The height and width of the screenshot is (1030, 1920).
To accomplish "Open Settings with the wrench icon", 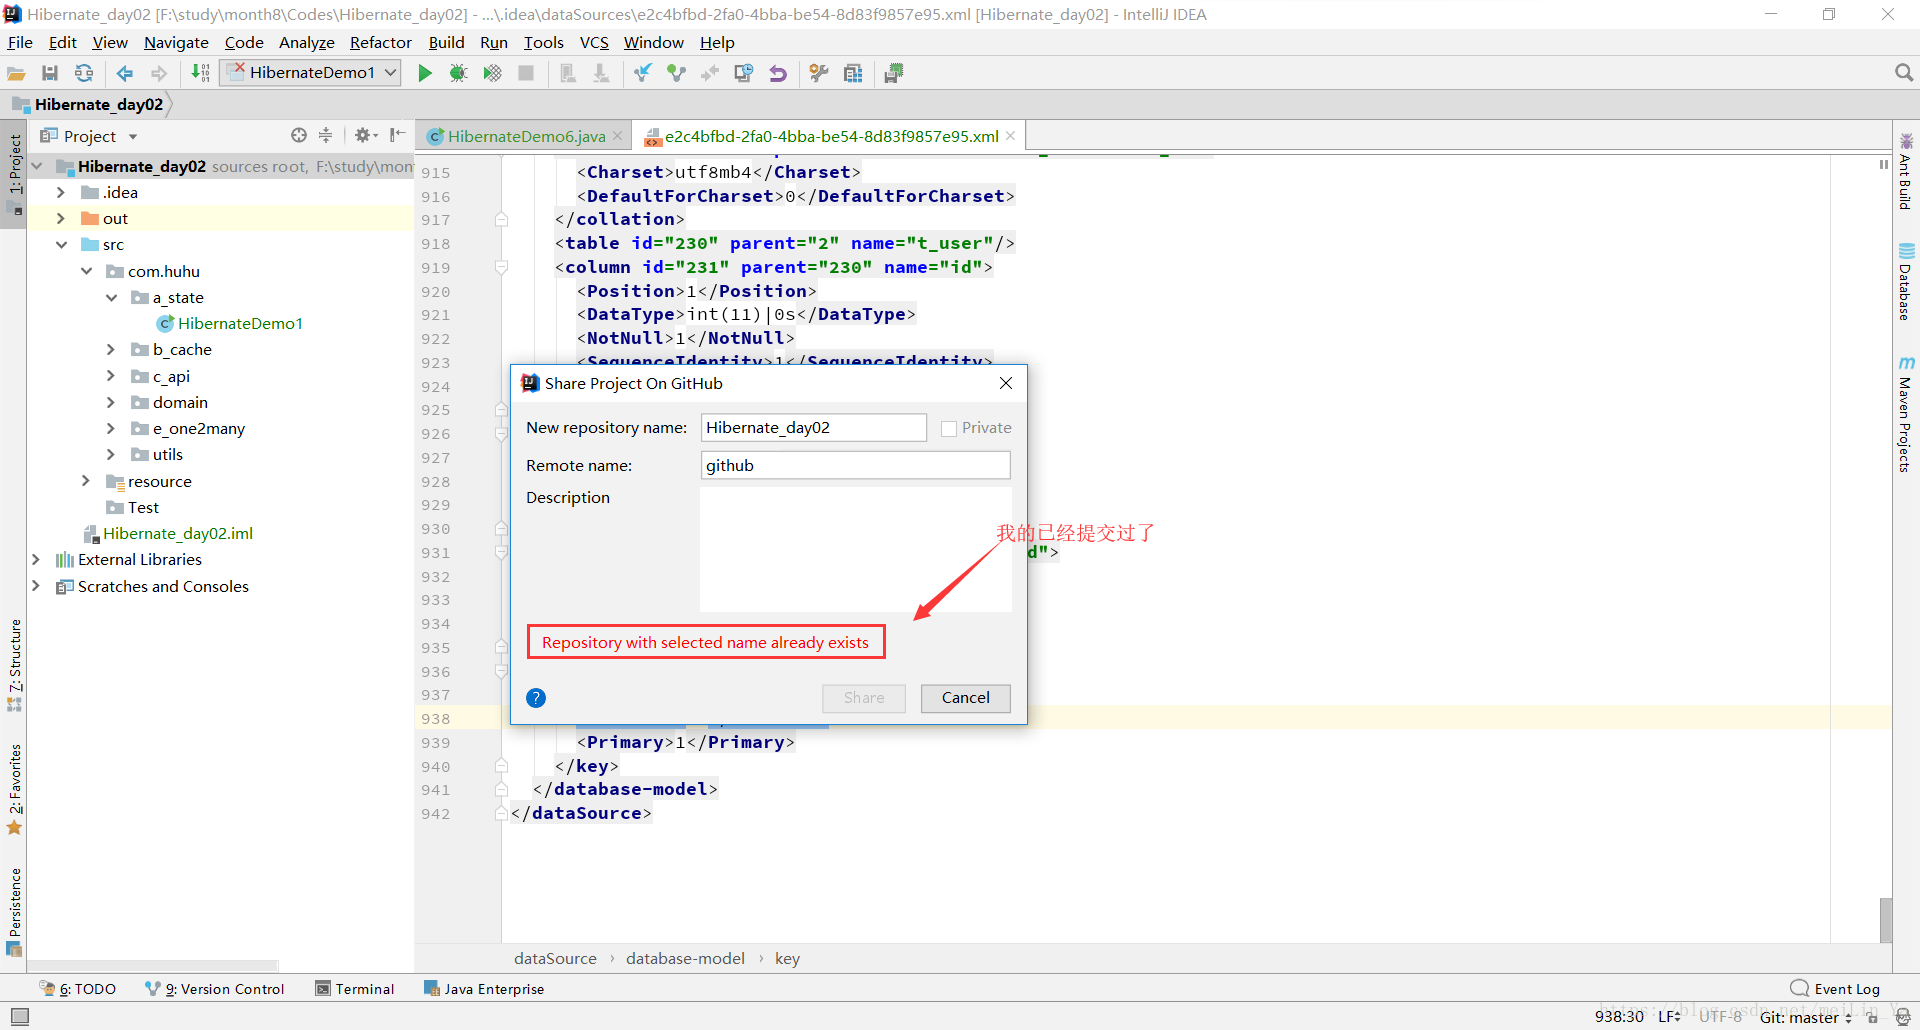I will (819, 73).
